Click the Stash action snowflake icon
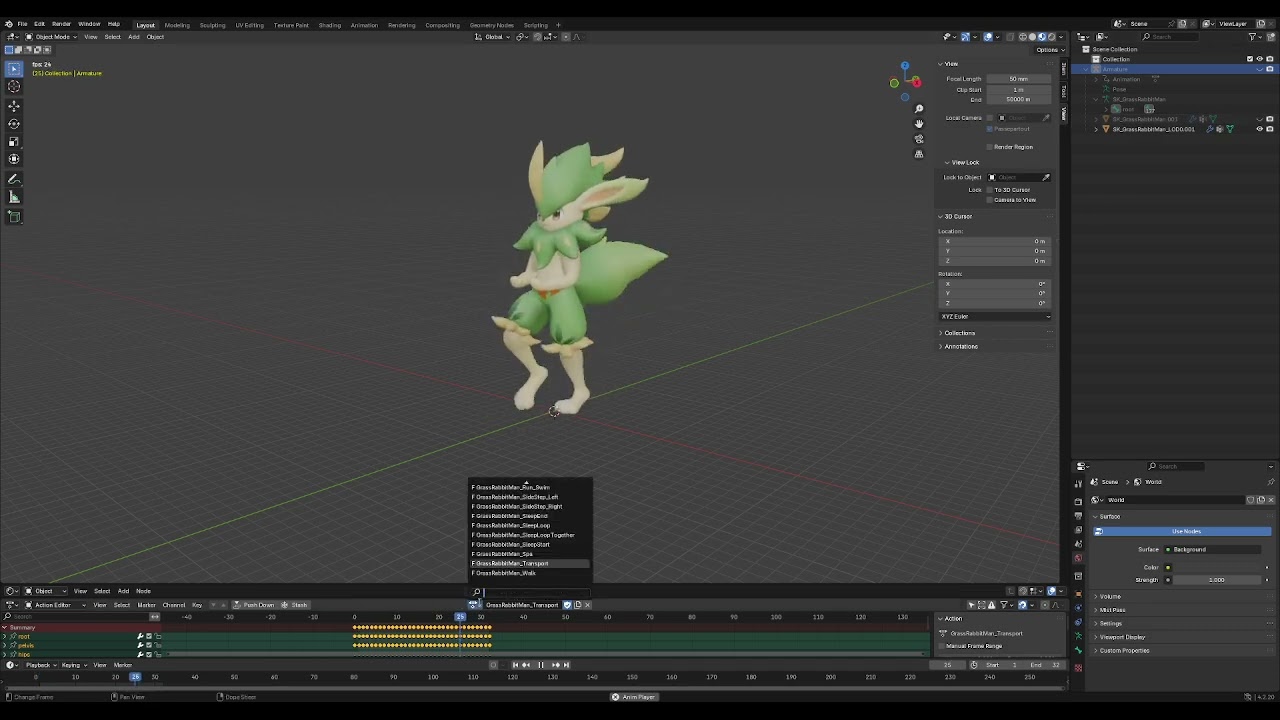The width and height of the screenshot is (1280, 720). (x=285, y=605)
